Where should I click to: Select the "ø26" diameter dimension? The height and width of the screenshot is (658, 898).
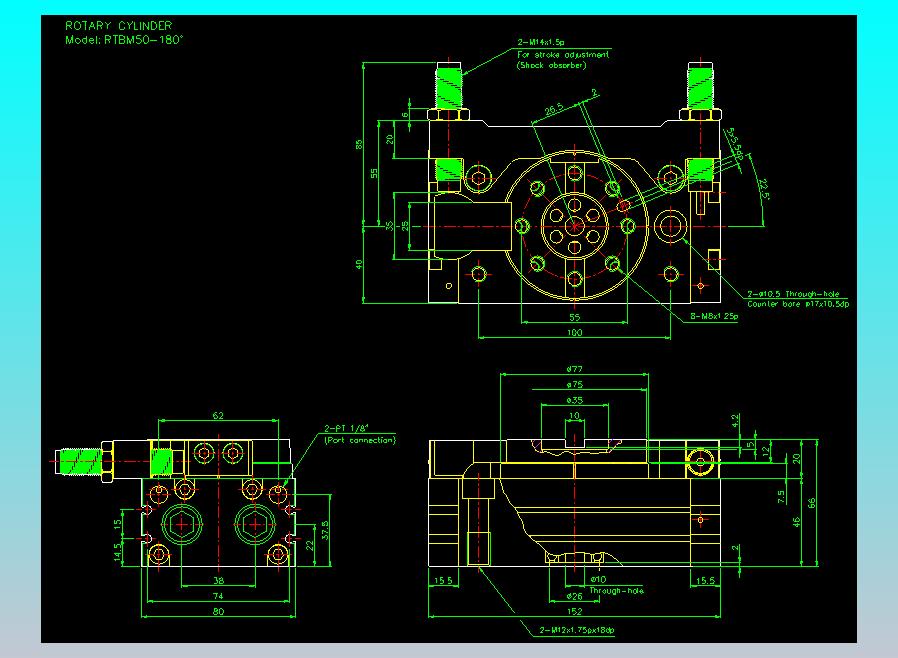pos(574,596)
